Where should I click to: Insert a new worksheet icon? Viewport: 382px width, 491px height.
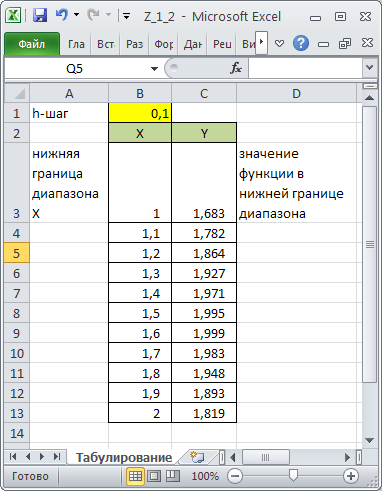tap(197, 457)
